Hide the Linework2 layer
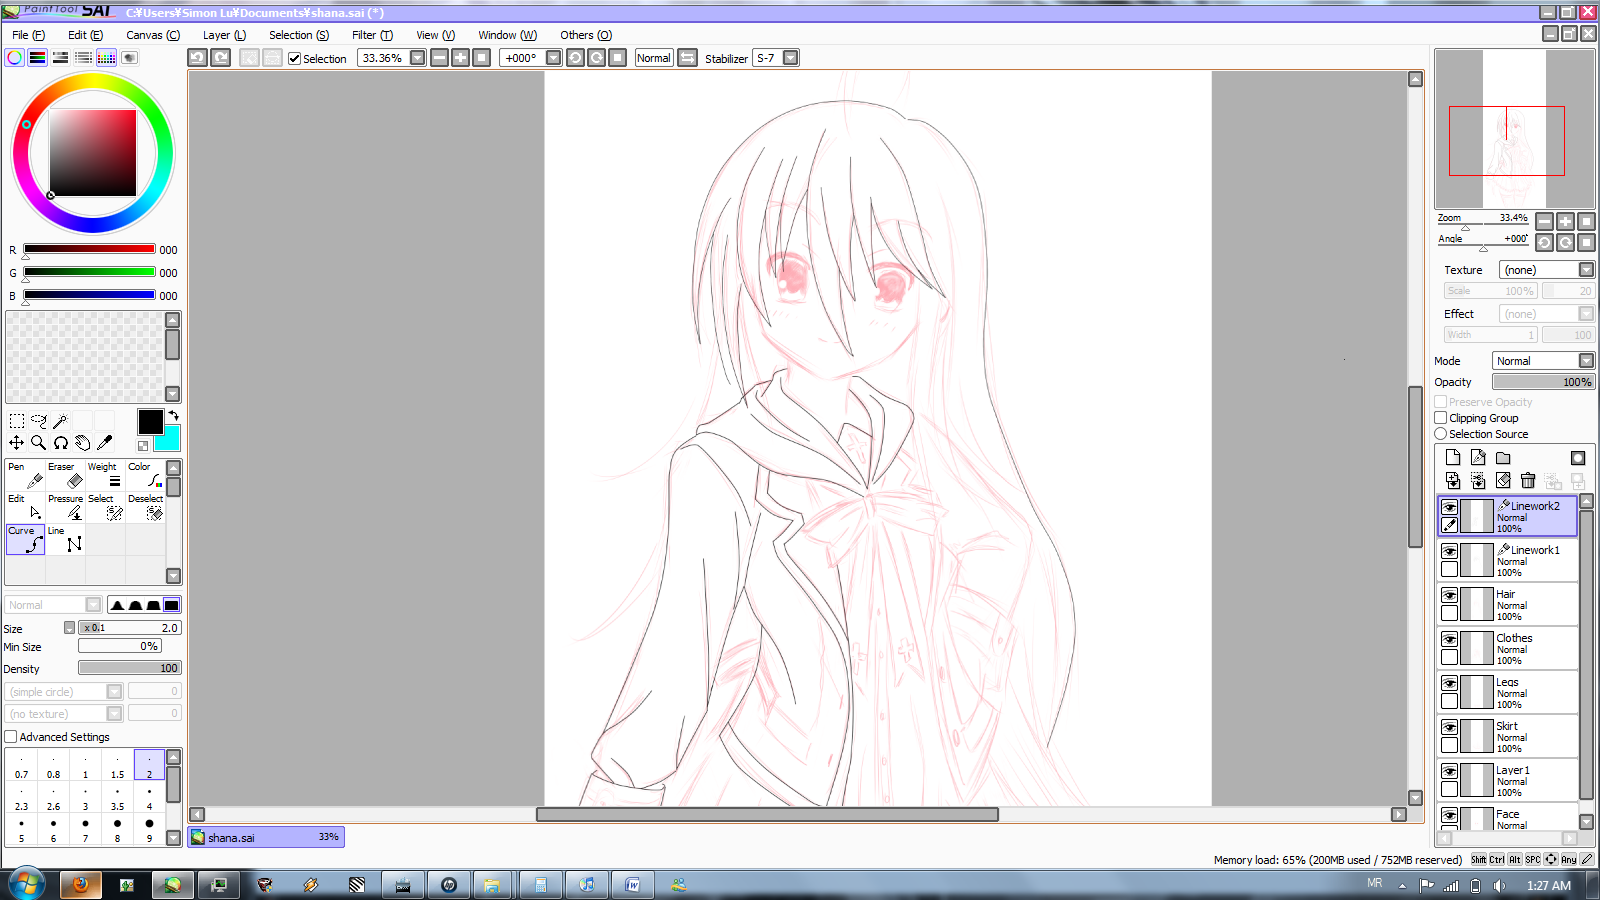Image resolution: width=1600 pixels, height=900 pixels. click(1449, 507)
